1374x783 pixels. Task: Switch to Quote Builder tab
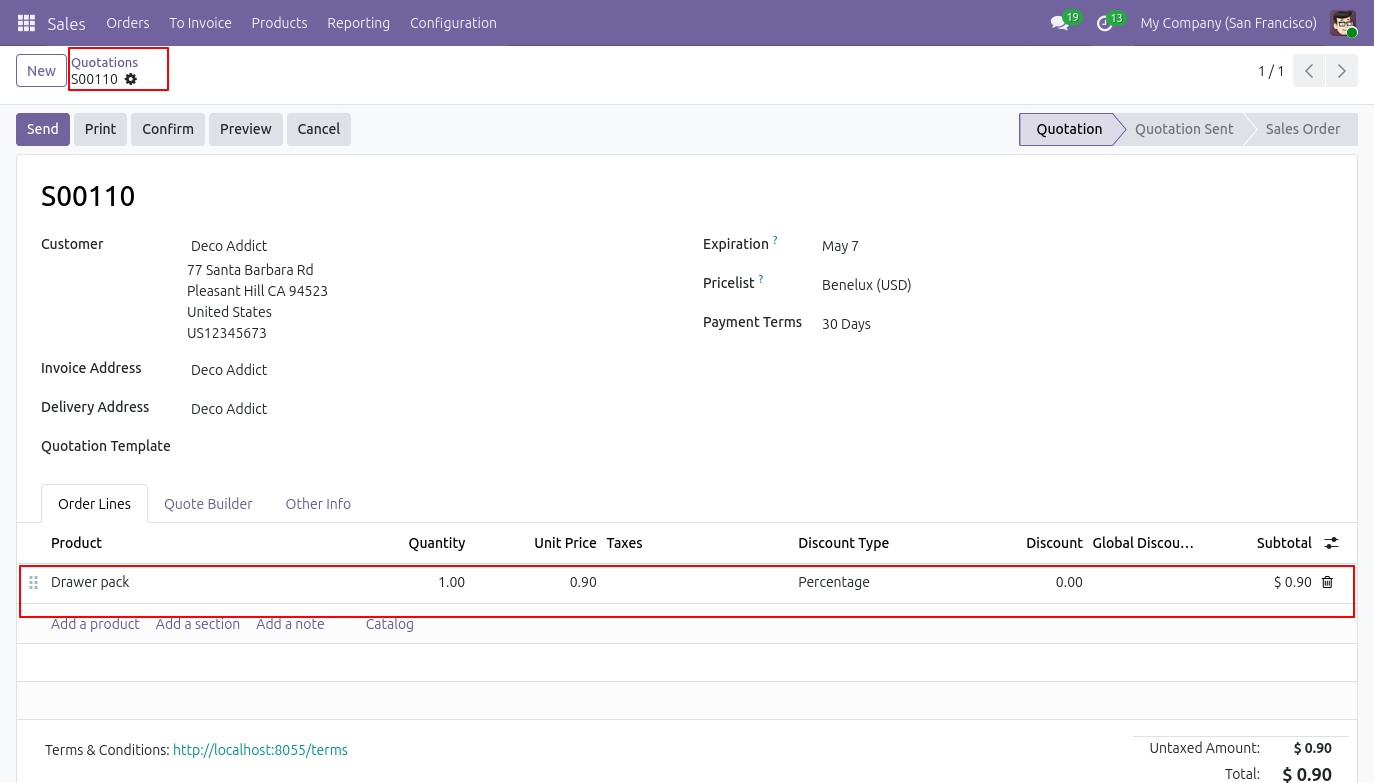click(x=208, y=504)
